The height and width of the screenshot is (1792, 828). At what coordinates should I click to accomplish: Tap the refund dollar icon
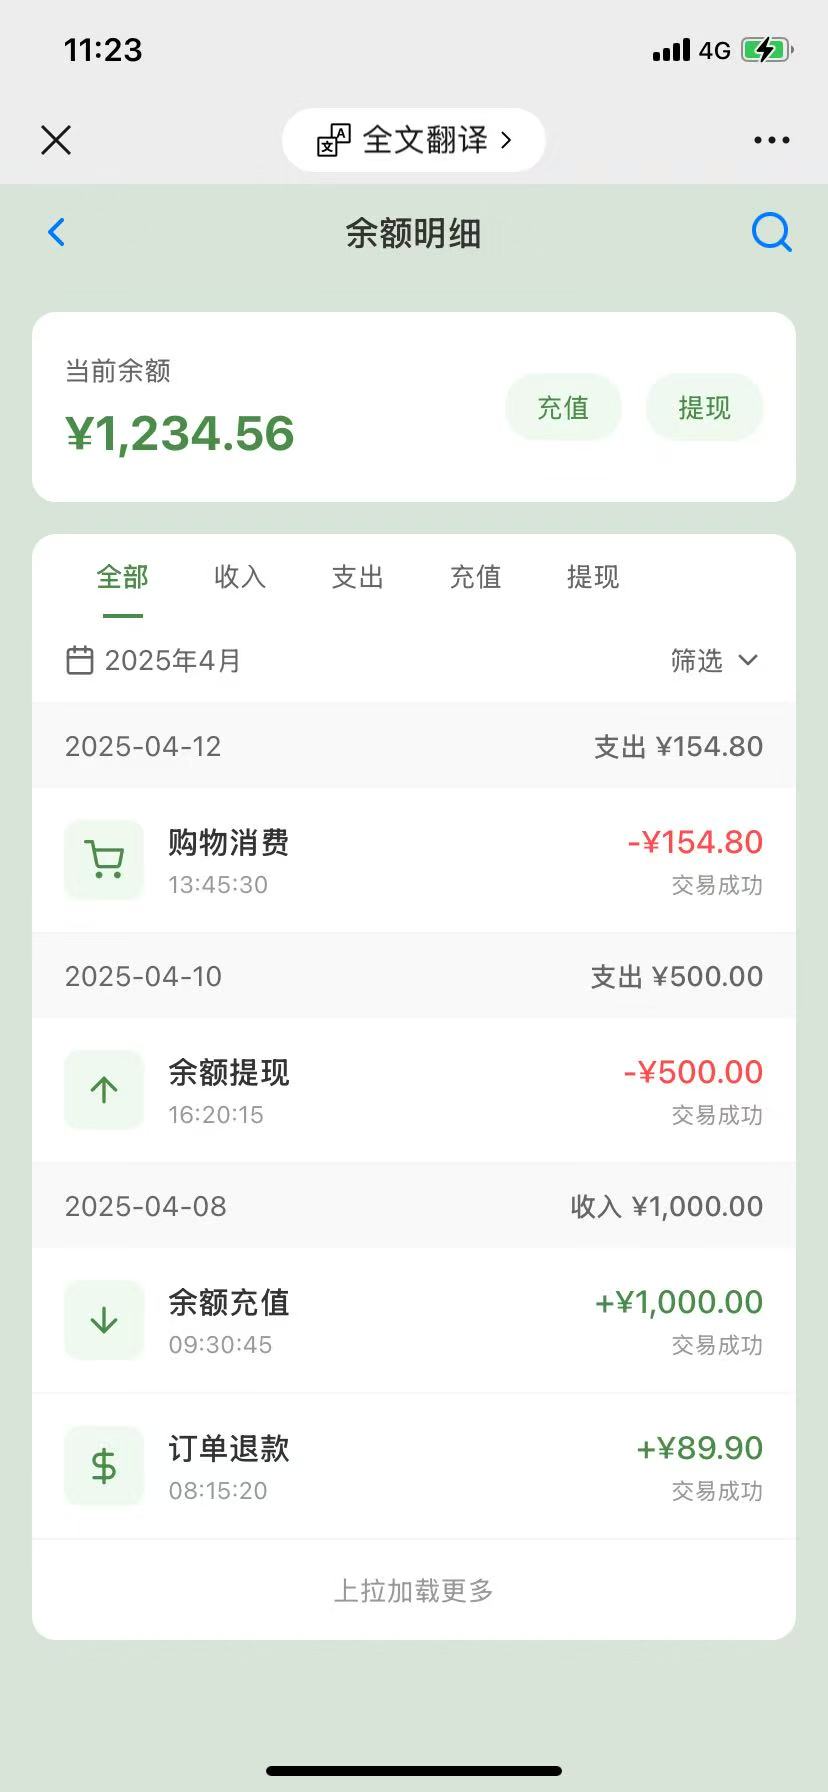tap(104, 1466)
